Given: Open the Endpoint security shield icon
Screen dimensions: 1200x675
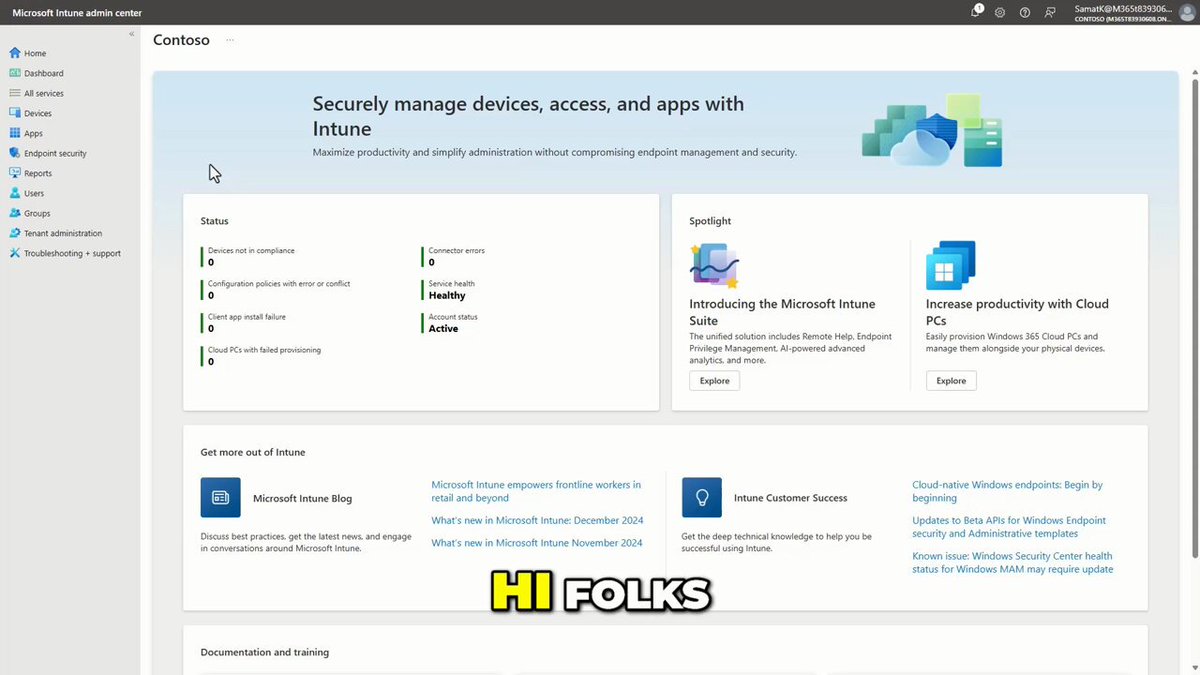Looking at the screenshot, I should coord(15,153).
